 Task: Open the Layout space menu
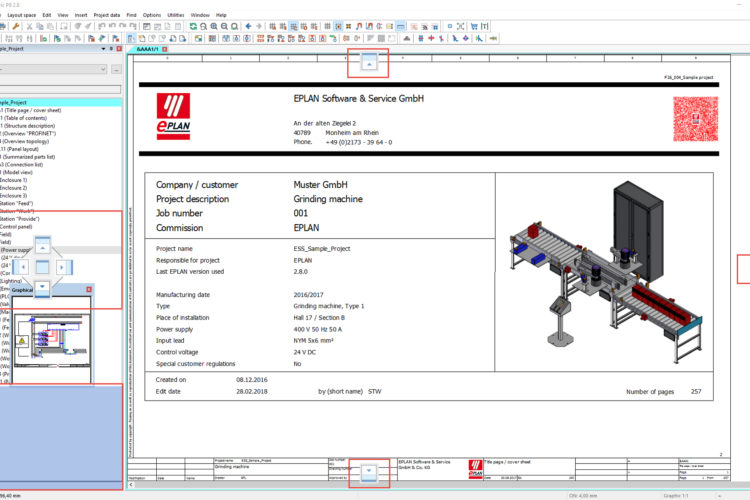click(x=22, y=15)
